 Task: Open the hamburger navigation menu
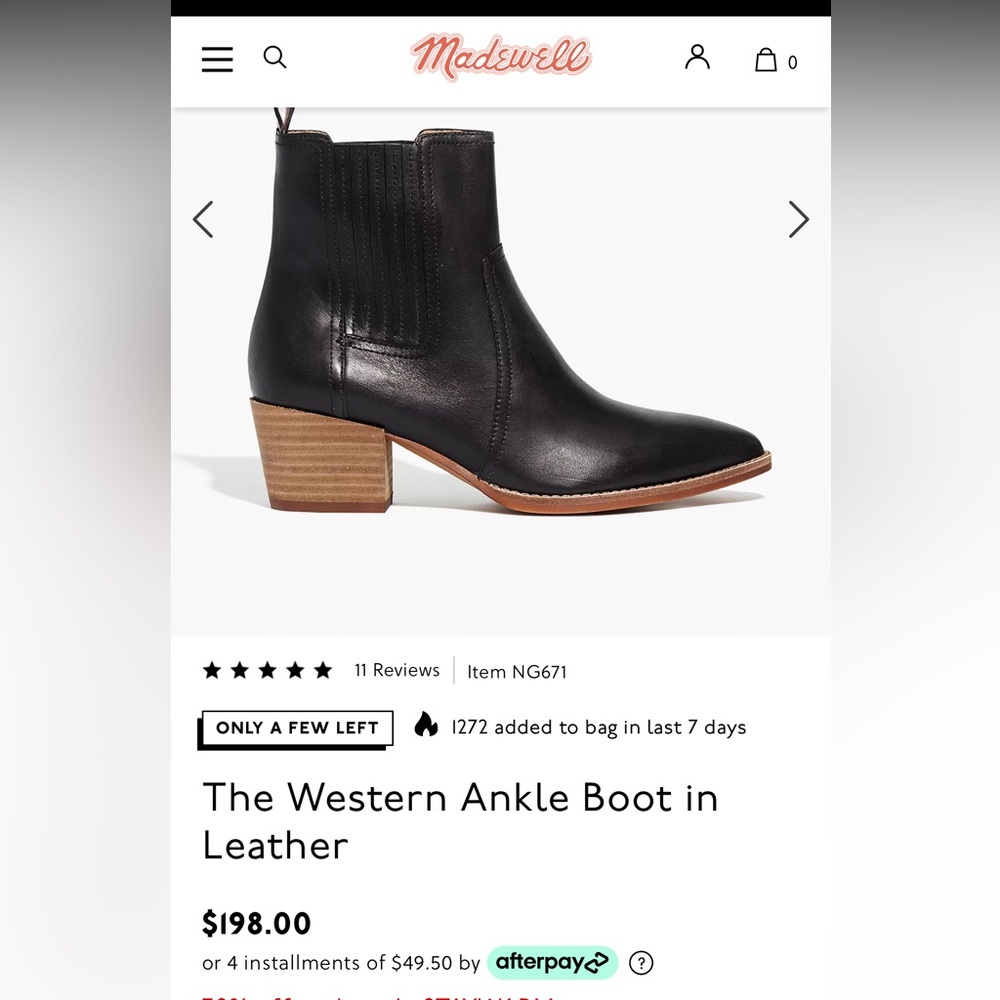tap(217, 60)
